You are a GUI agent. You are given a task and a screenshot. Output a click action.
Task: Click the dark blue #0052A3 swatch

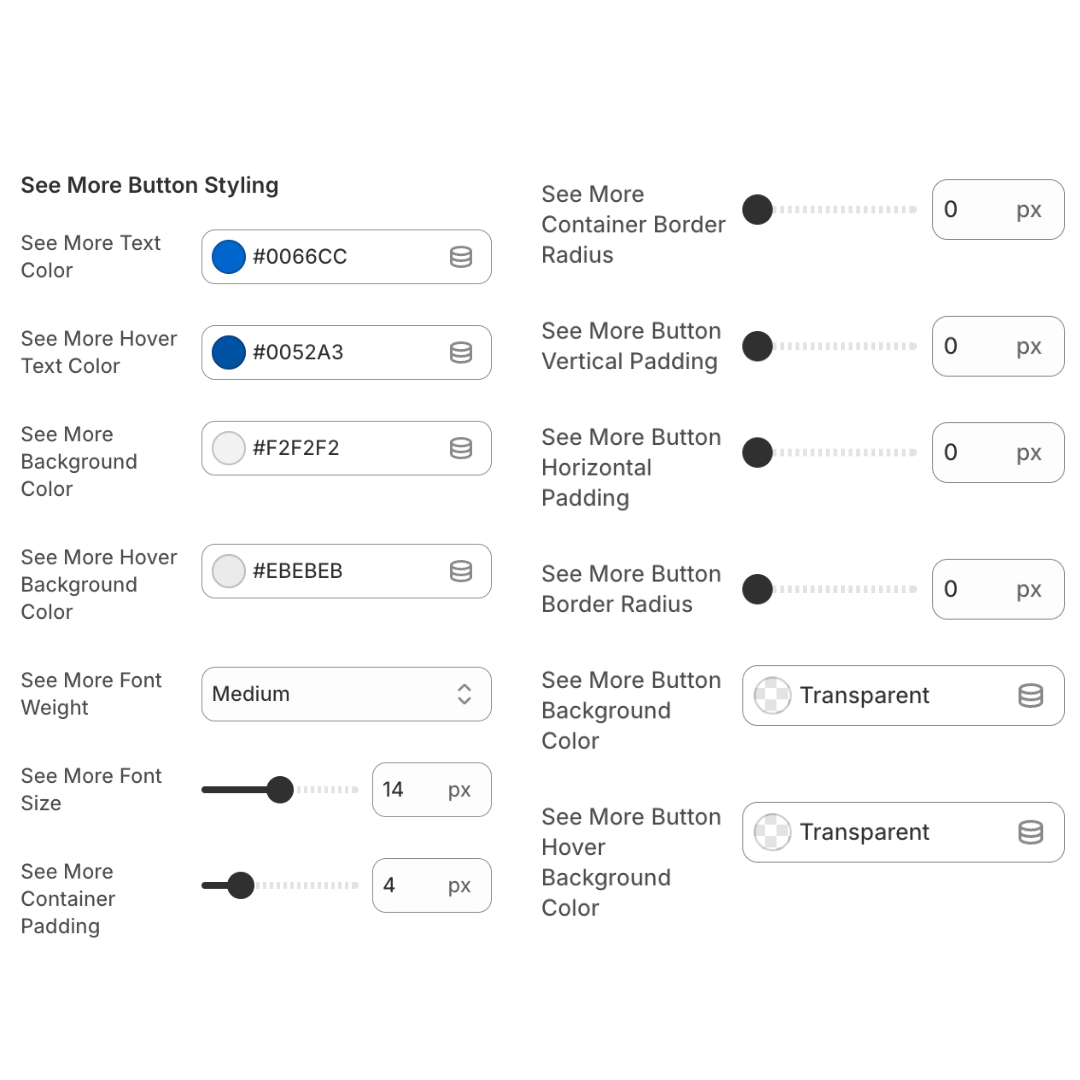click(229, 353)
